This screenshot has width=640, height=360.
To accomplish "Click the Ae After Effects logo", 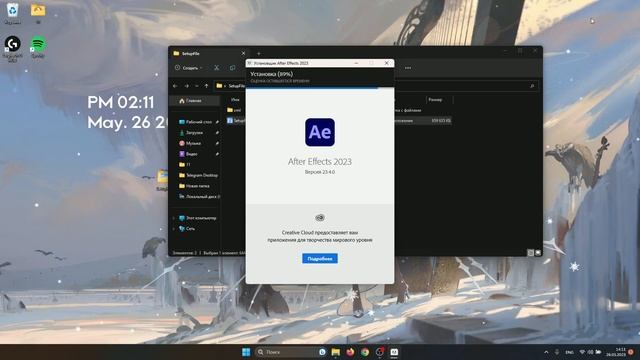I will click(320, 132).
